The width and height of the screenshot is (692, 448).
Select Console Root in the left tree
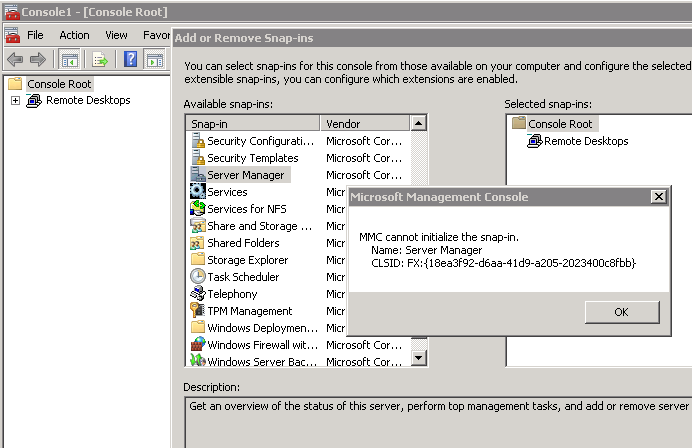[59, 84]
